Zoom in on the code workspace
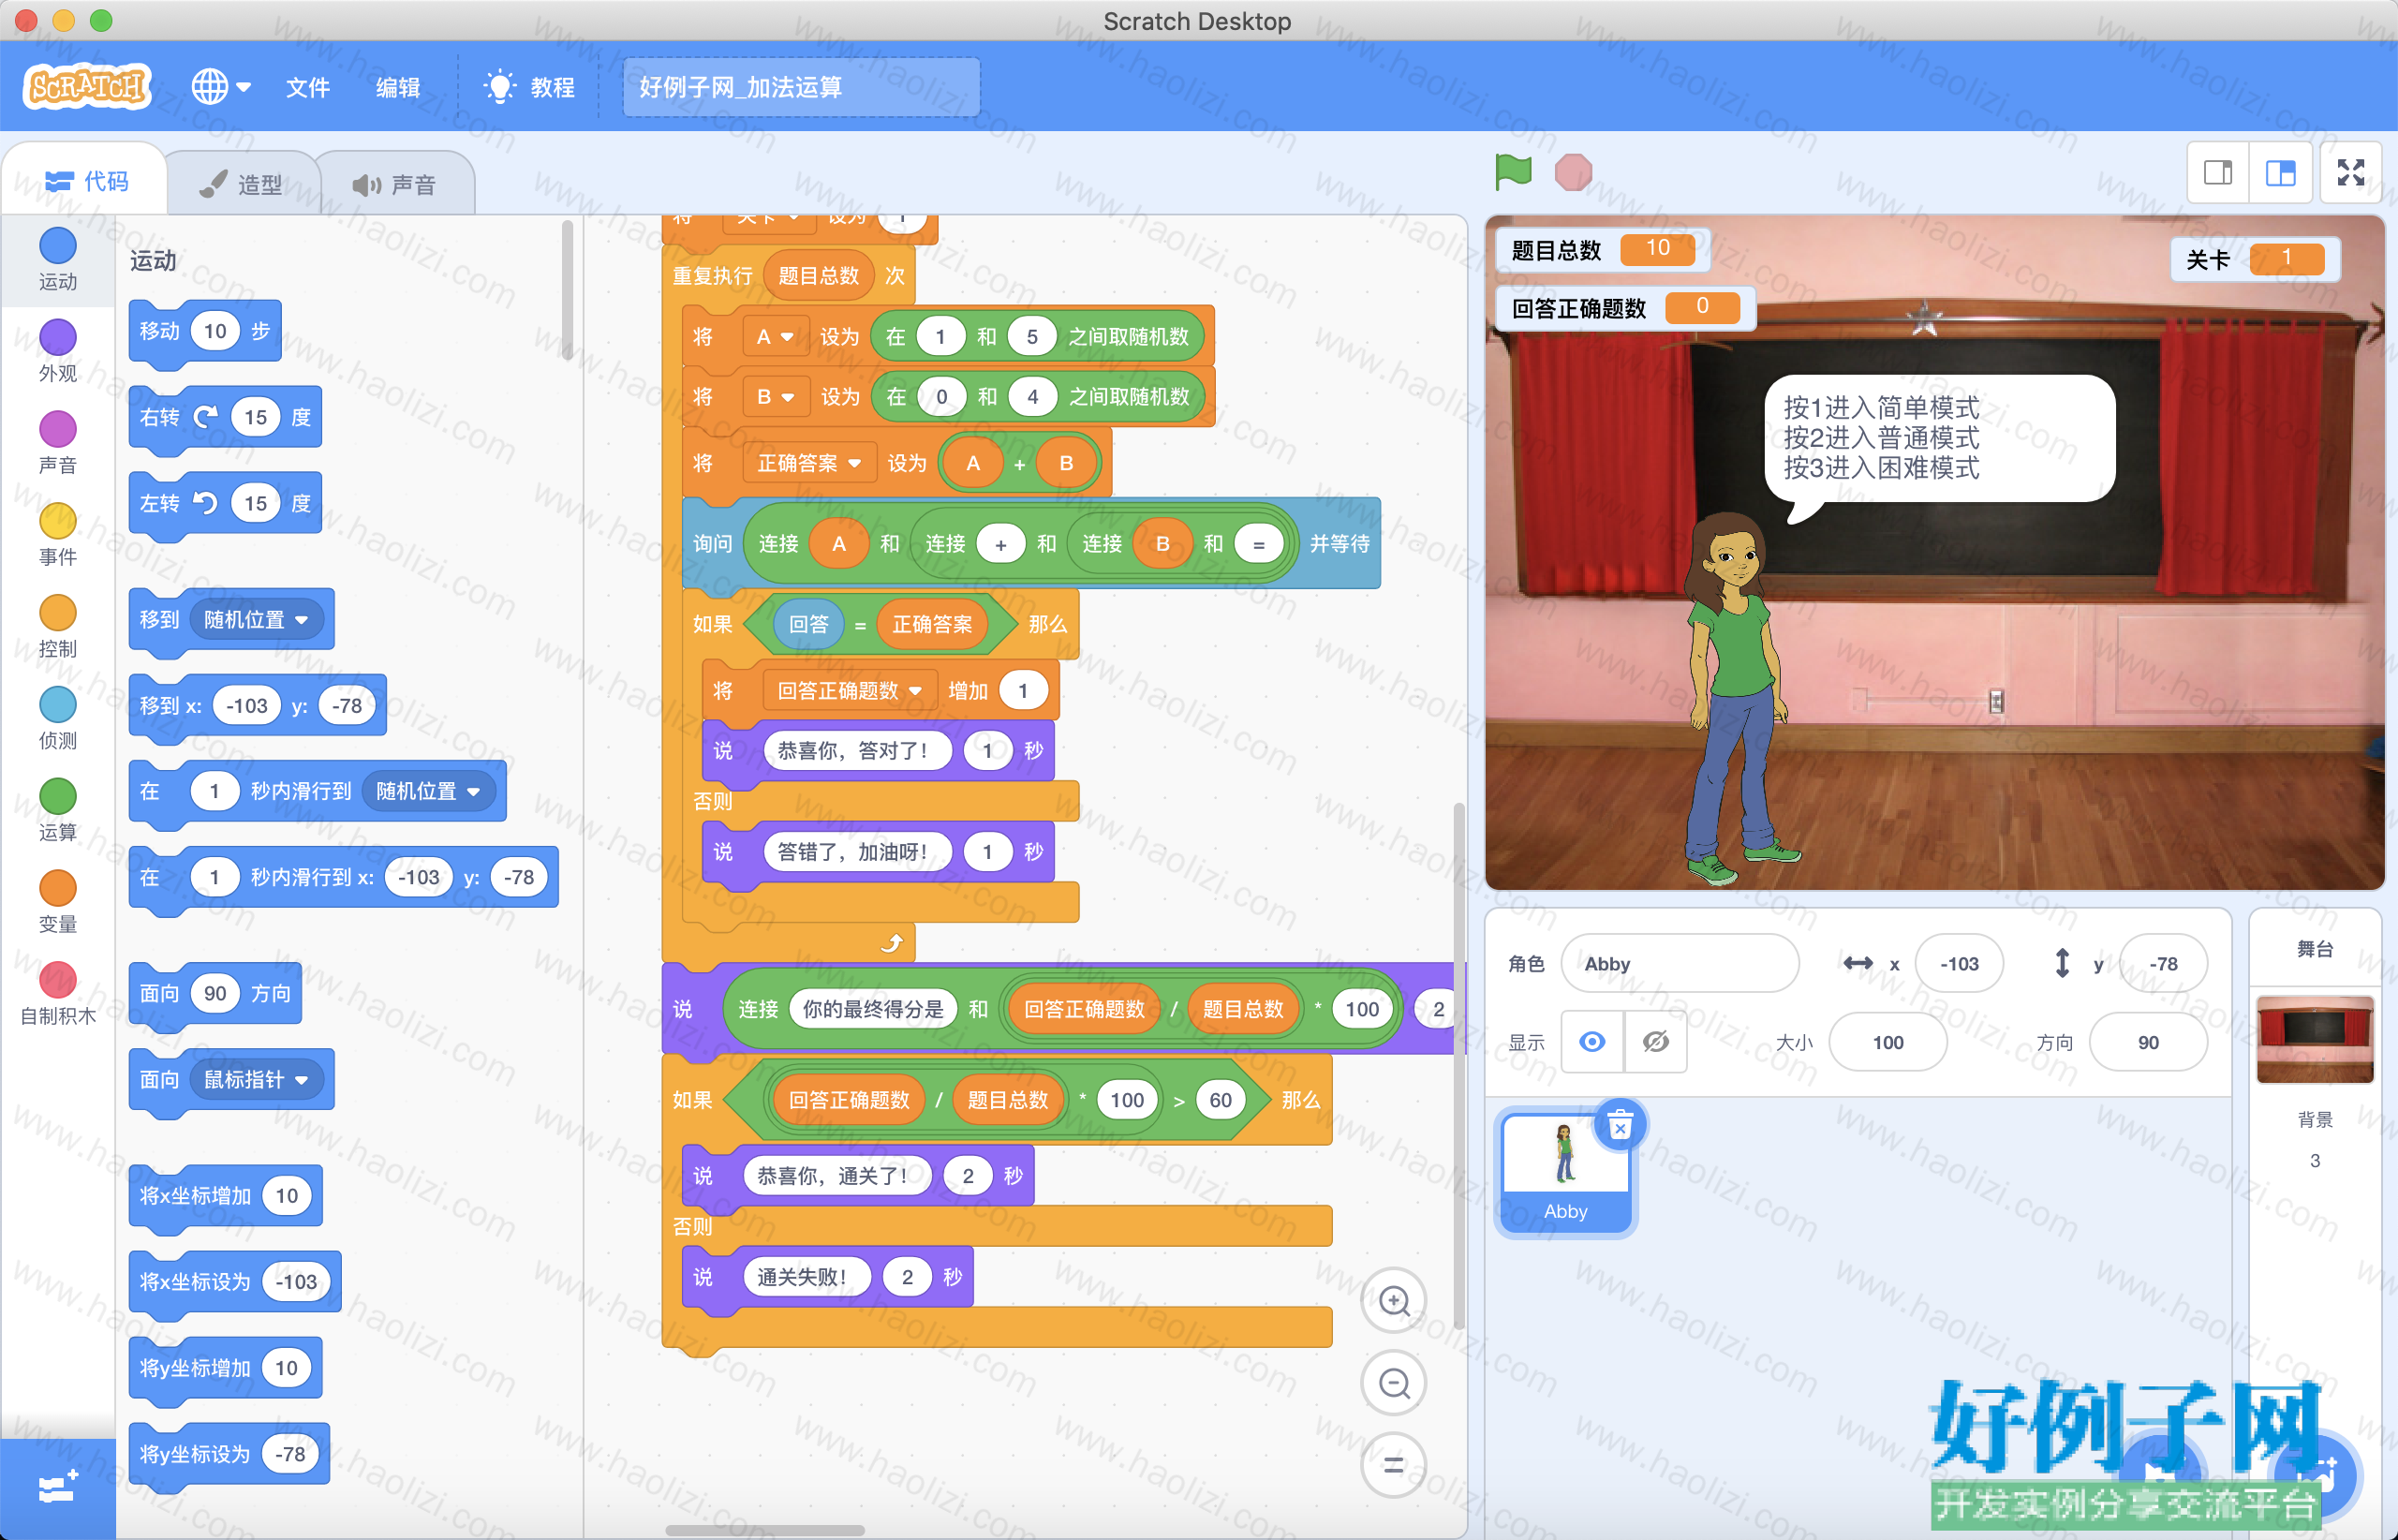The height and width of the screenshot is (1540, 2398). pyautogui.click(x=1394, y=1301)
